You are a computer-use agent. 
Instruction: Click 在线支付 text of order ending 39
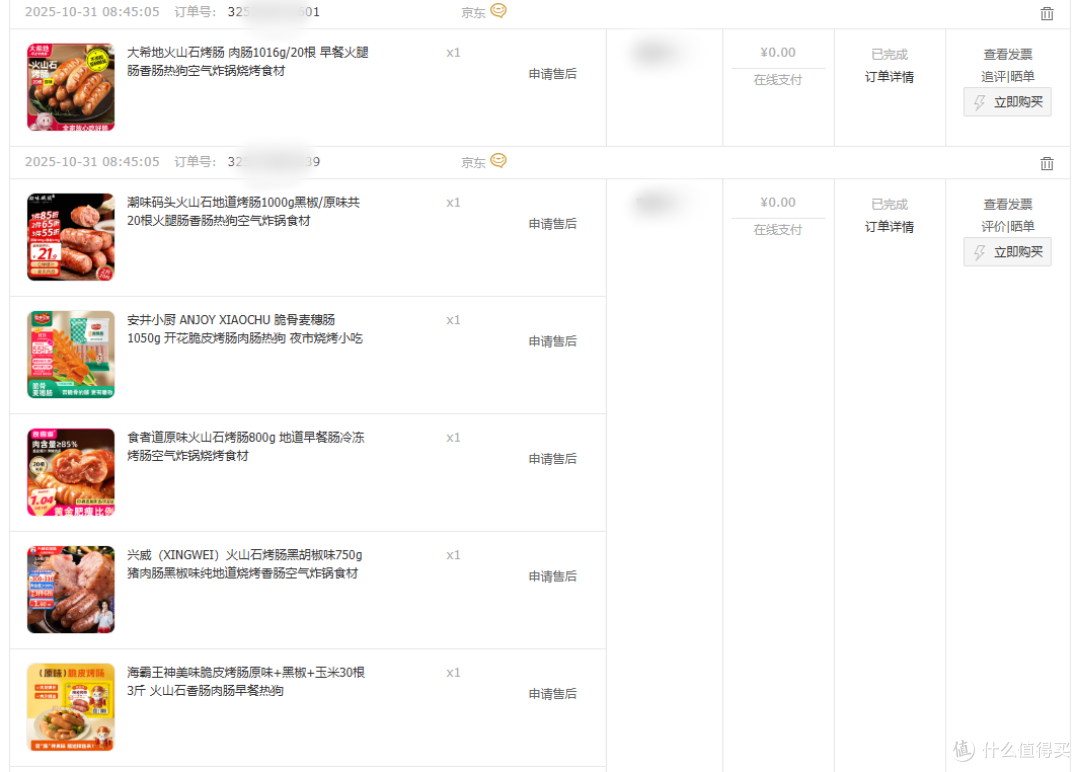(778, 230)
